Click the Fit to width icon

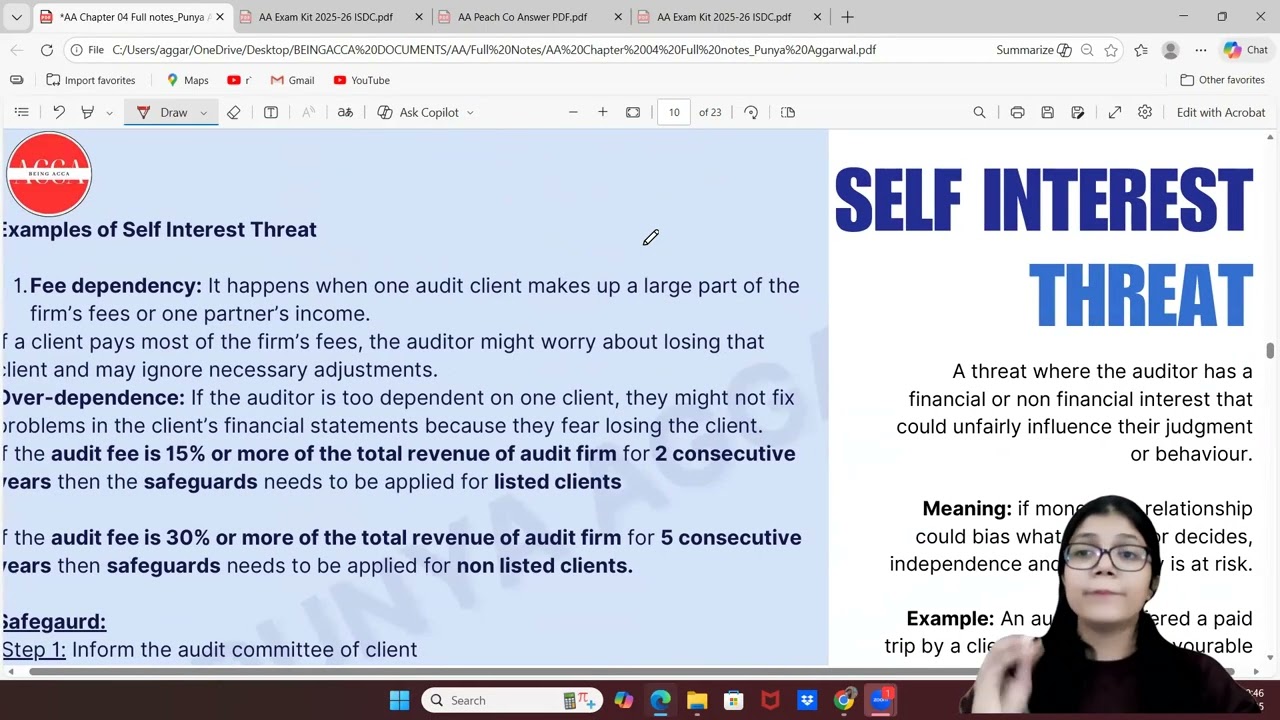[x=633, y=112]
